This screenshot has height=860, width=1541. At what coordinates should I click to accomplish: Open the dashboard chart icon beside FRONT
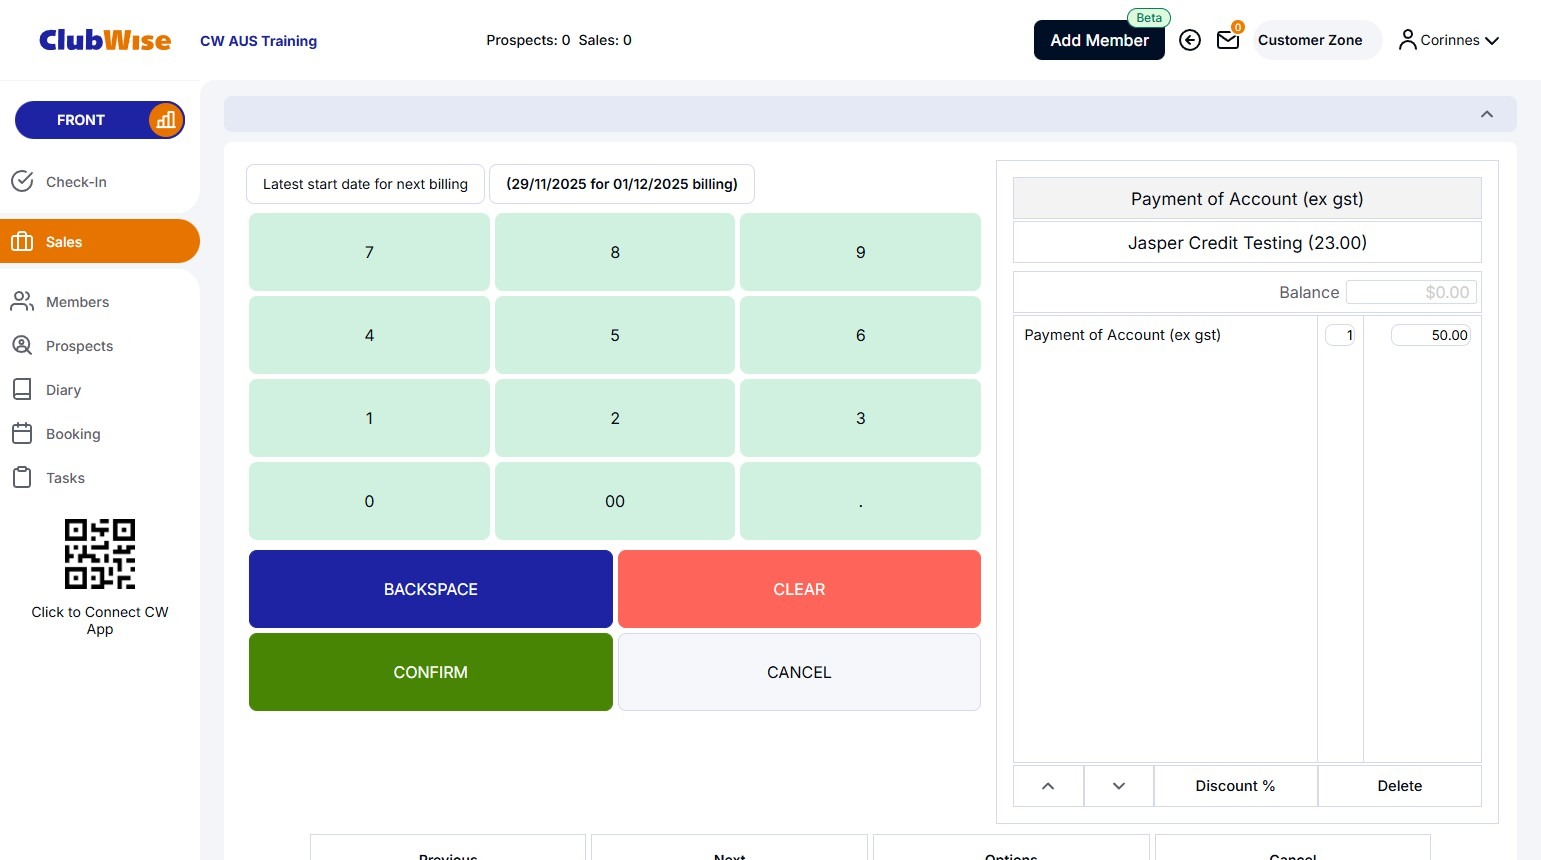click(166, 120)
